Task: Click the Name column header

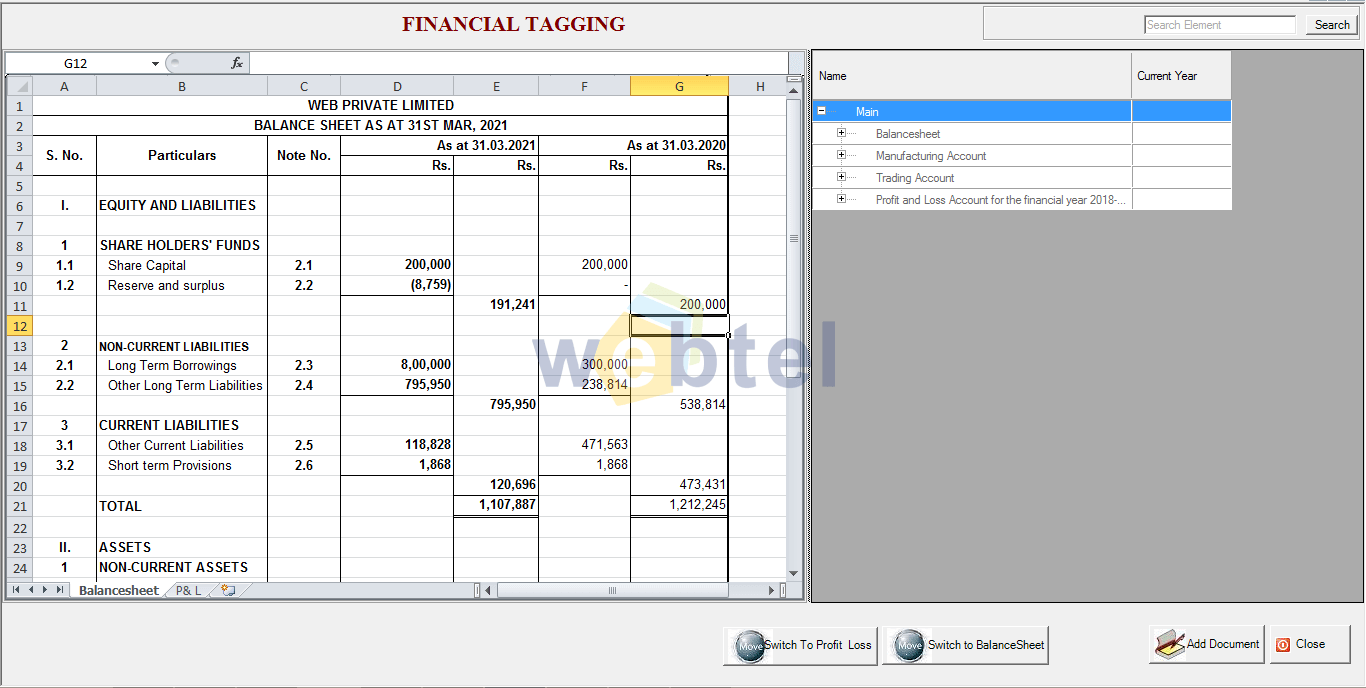Action: point(972,76)
